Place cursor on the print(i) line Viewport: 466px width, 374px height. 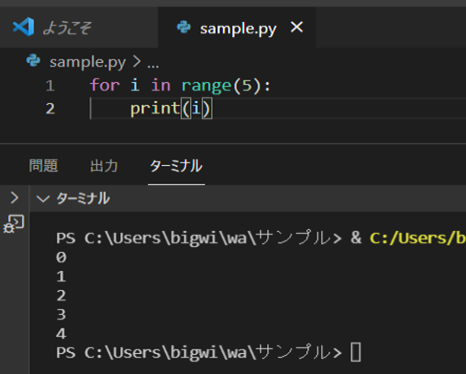tap(171, 108)
